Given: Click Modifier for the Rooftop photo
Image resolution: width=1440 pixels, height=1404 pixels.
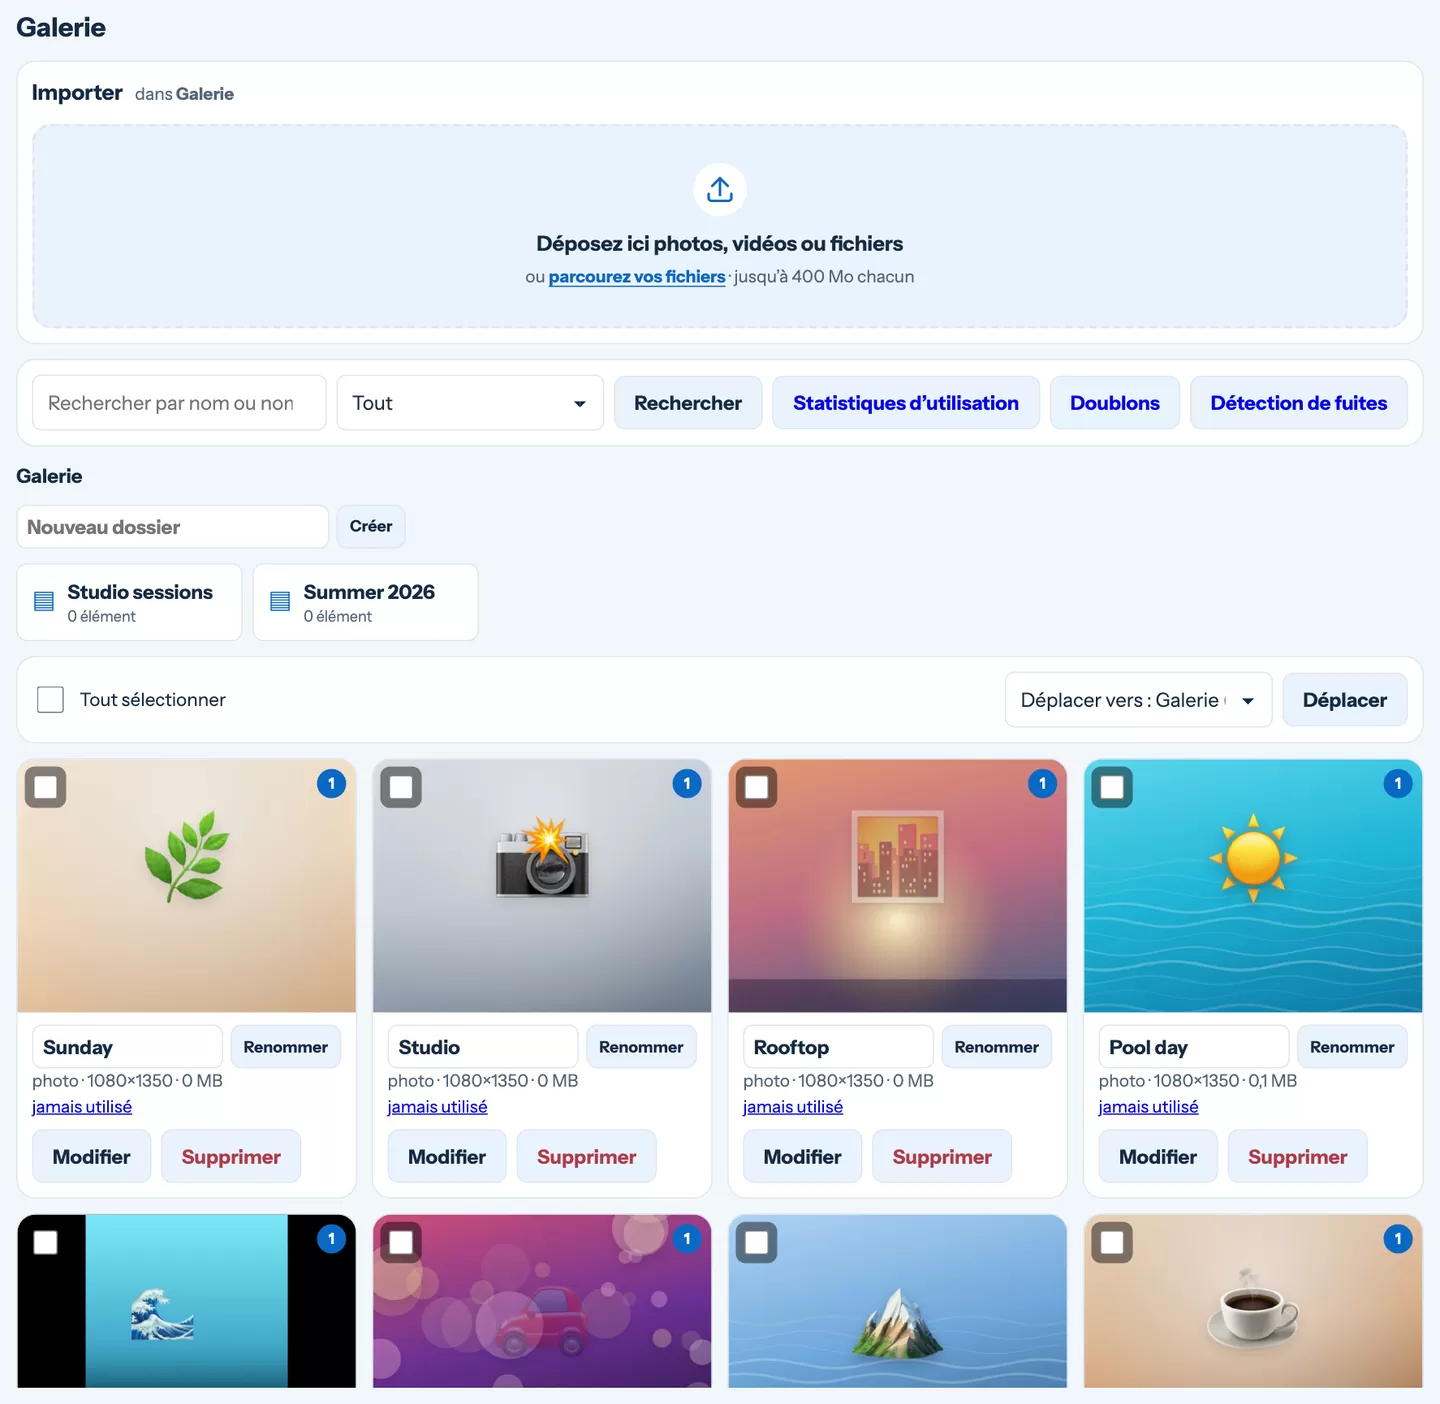Looking at the screenshot, I should point(803,1157).
